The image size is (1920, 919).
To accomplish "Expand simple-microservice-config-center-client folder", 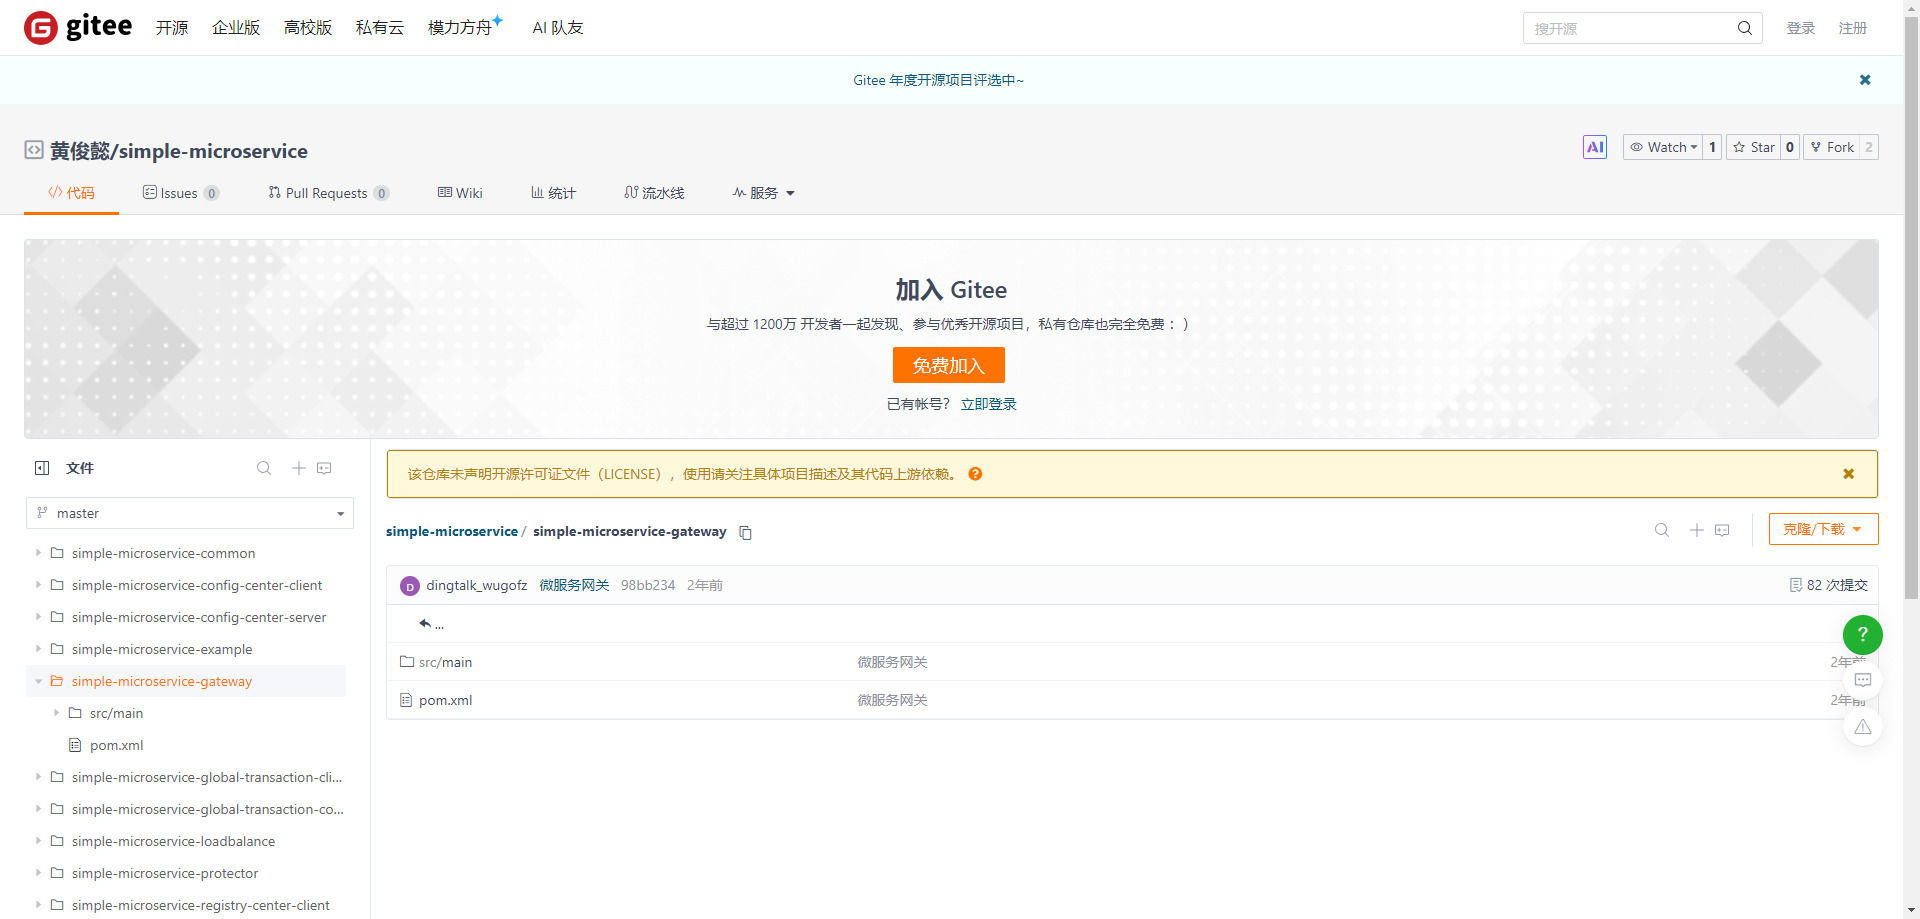I will point(38,585).
